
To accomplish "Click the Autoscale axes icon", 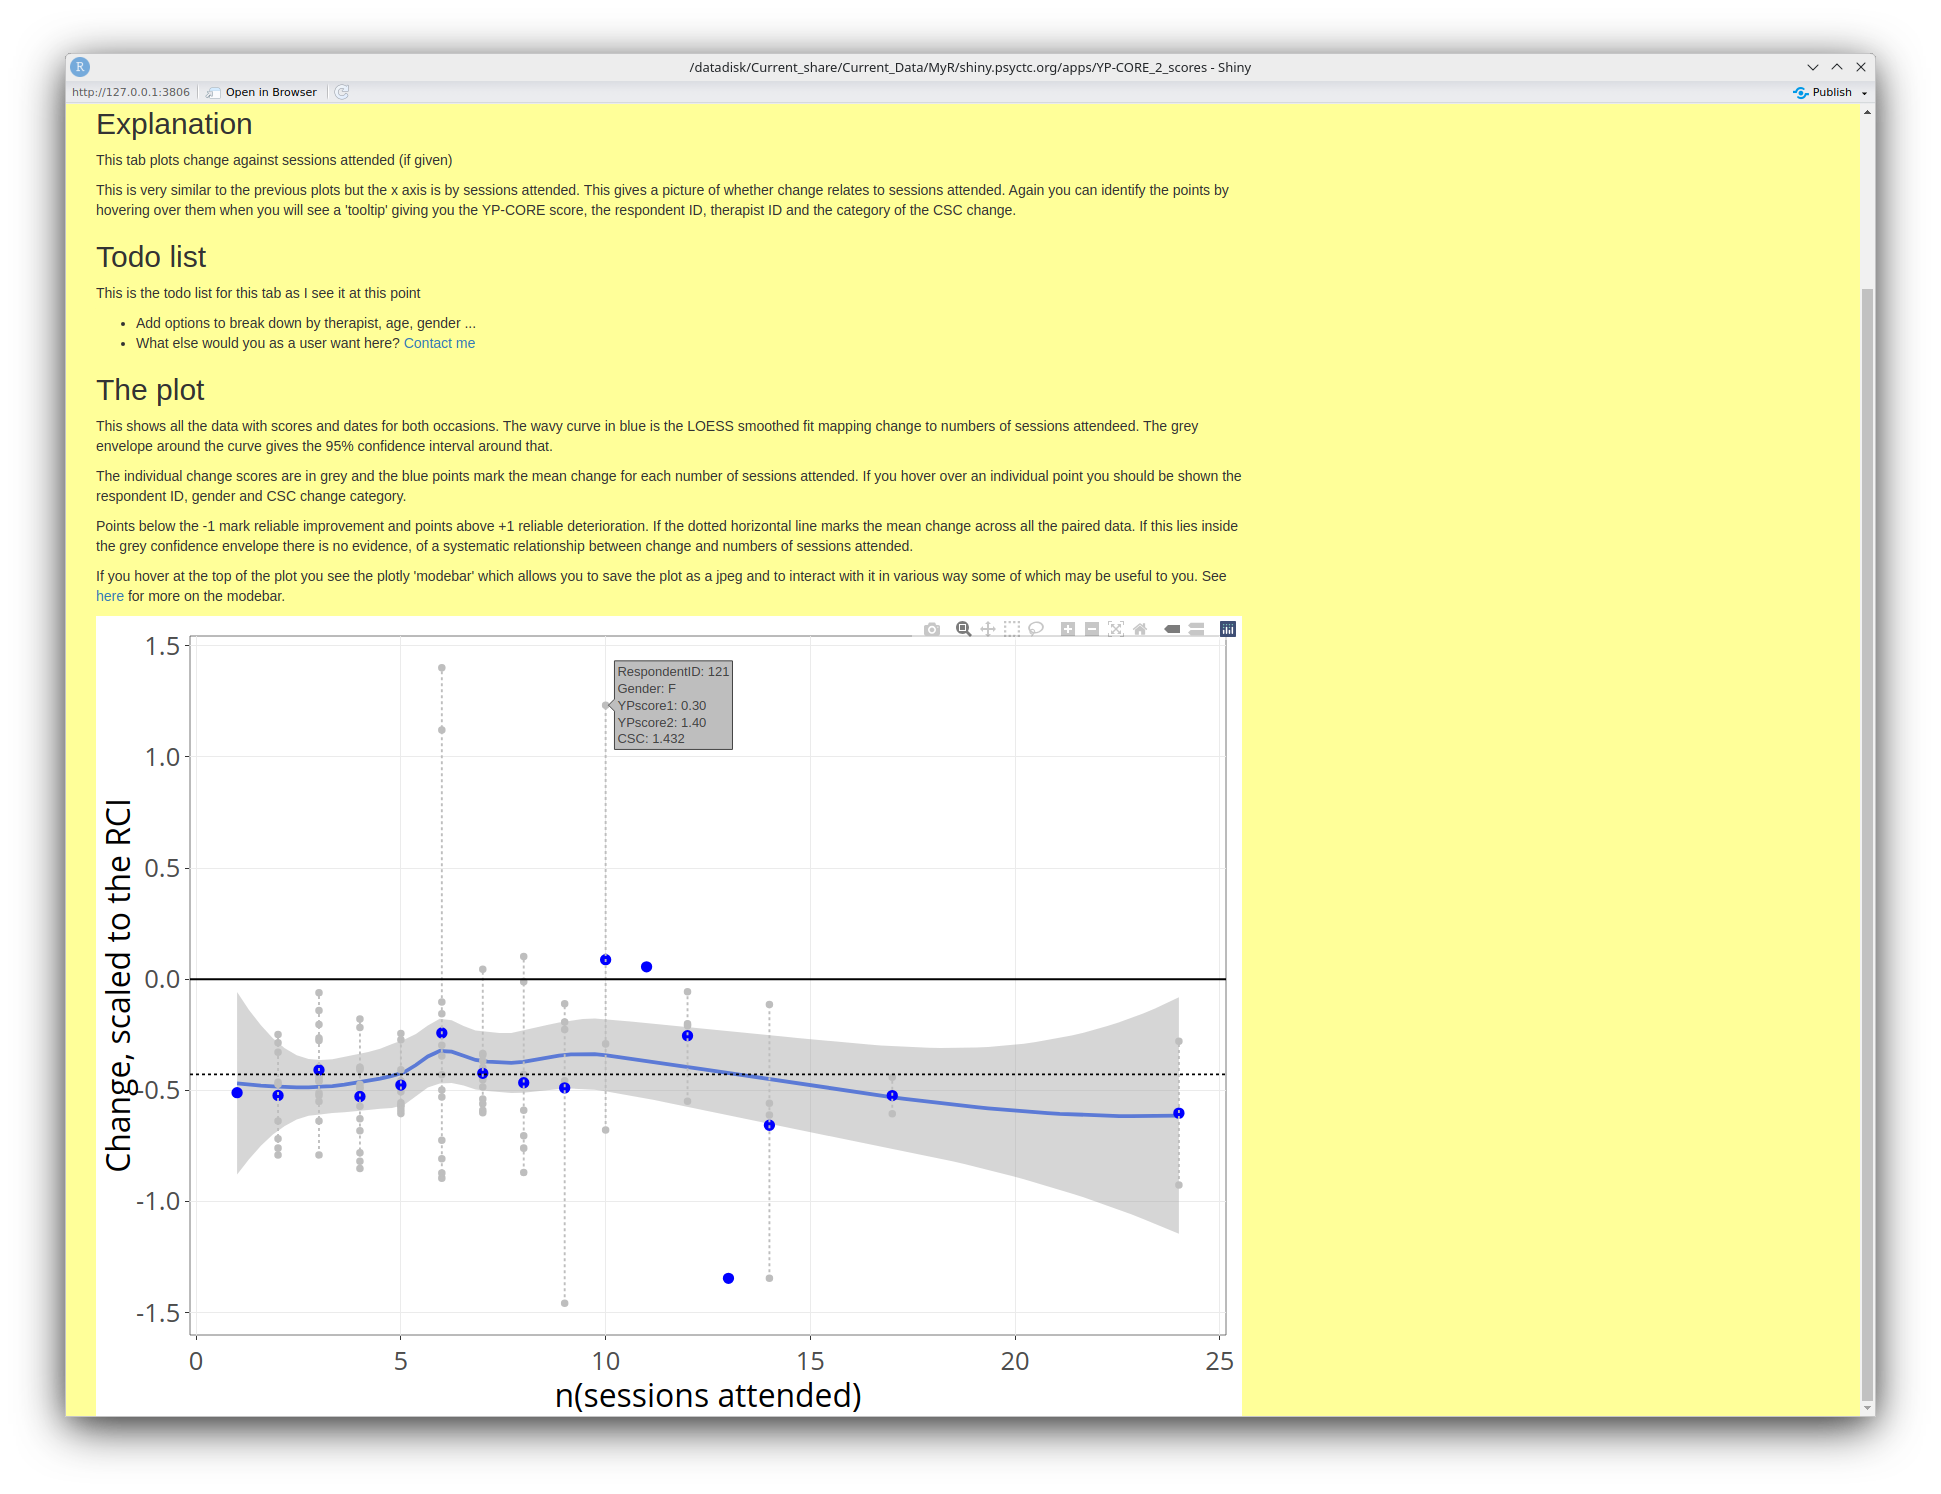I will pos(1116,629).
